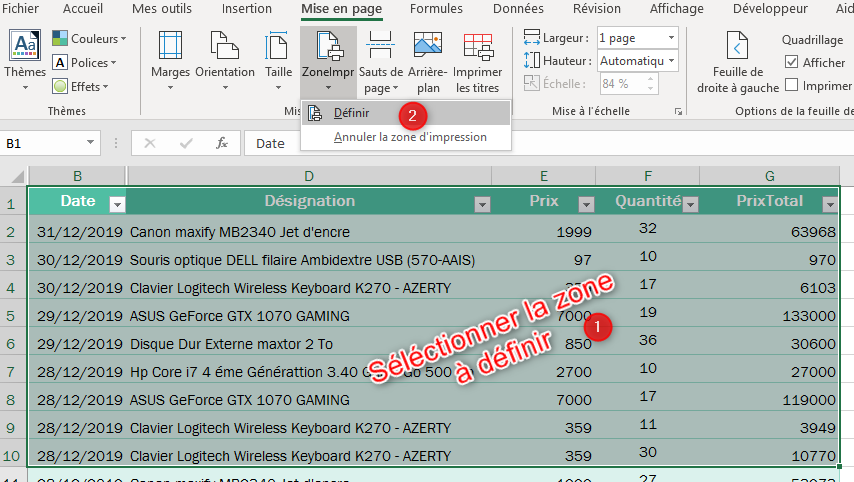
Task: Open the Hauteur height dropdown
Action: tap(672, 60)
